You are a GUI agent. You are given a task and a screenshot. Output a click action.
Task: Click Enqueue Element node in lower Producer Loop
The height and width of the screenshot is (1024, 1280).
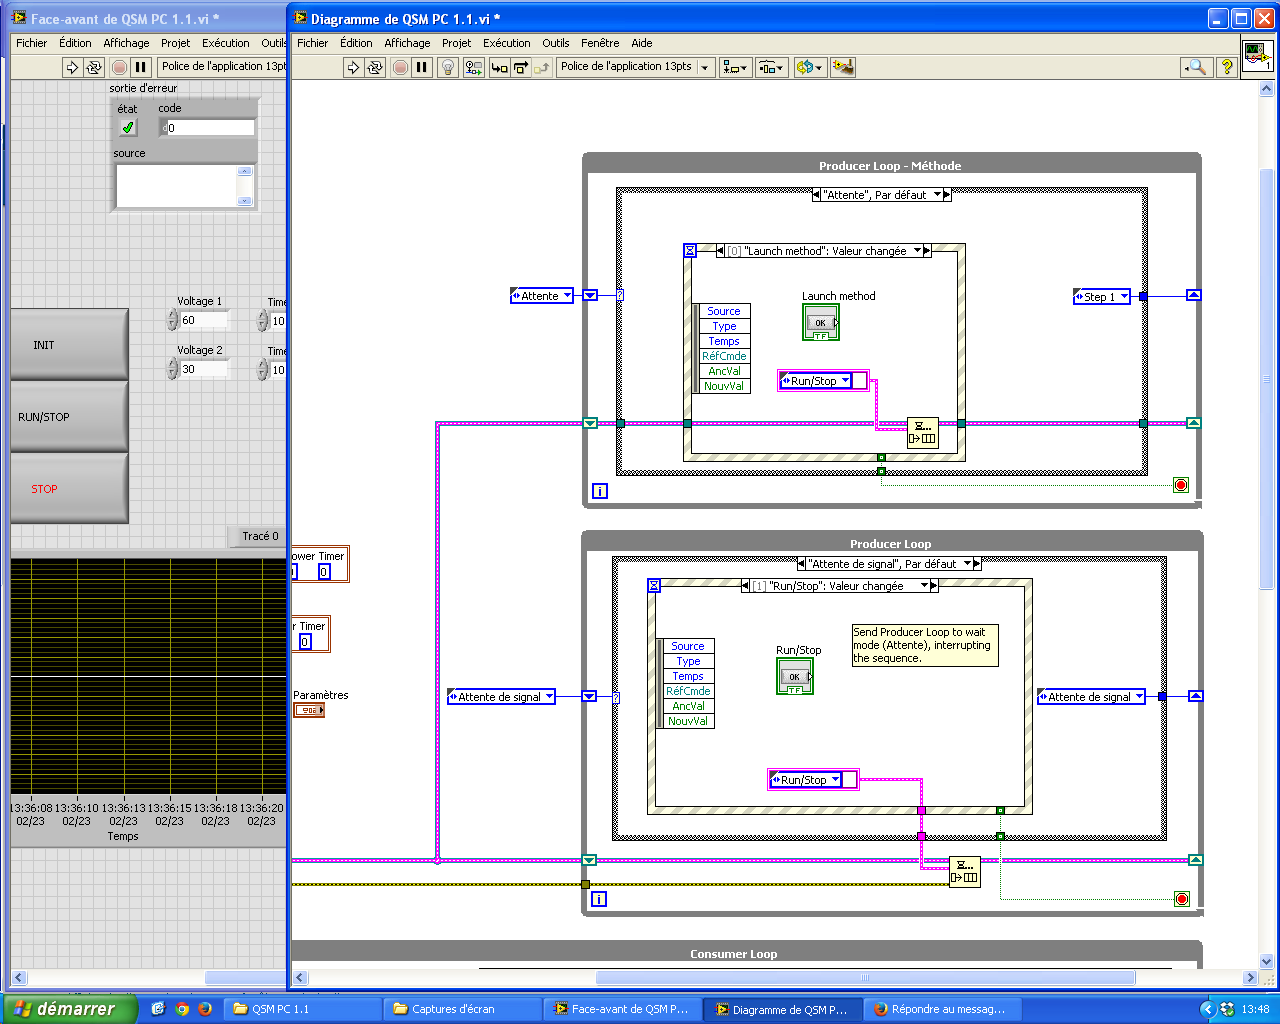965,872
